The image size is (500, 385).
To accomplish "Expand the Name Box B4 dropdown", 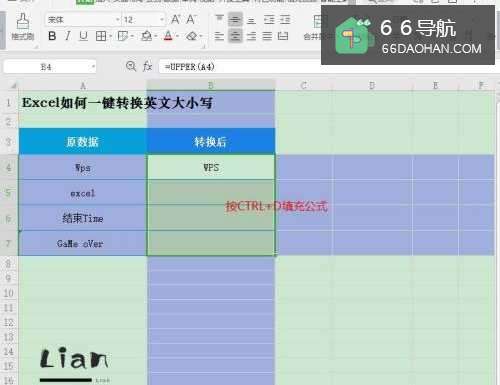I will tap(93, 67).
